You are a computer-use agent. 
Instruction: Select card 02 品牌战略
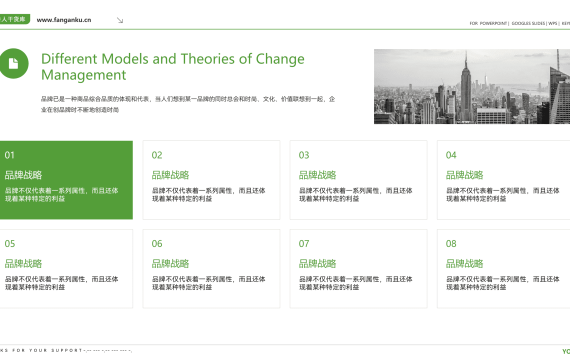coord(211,180)
